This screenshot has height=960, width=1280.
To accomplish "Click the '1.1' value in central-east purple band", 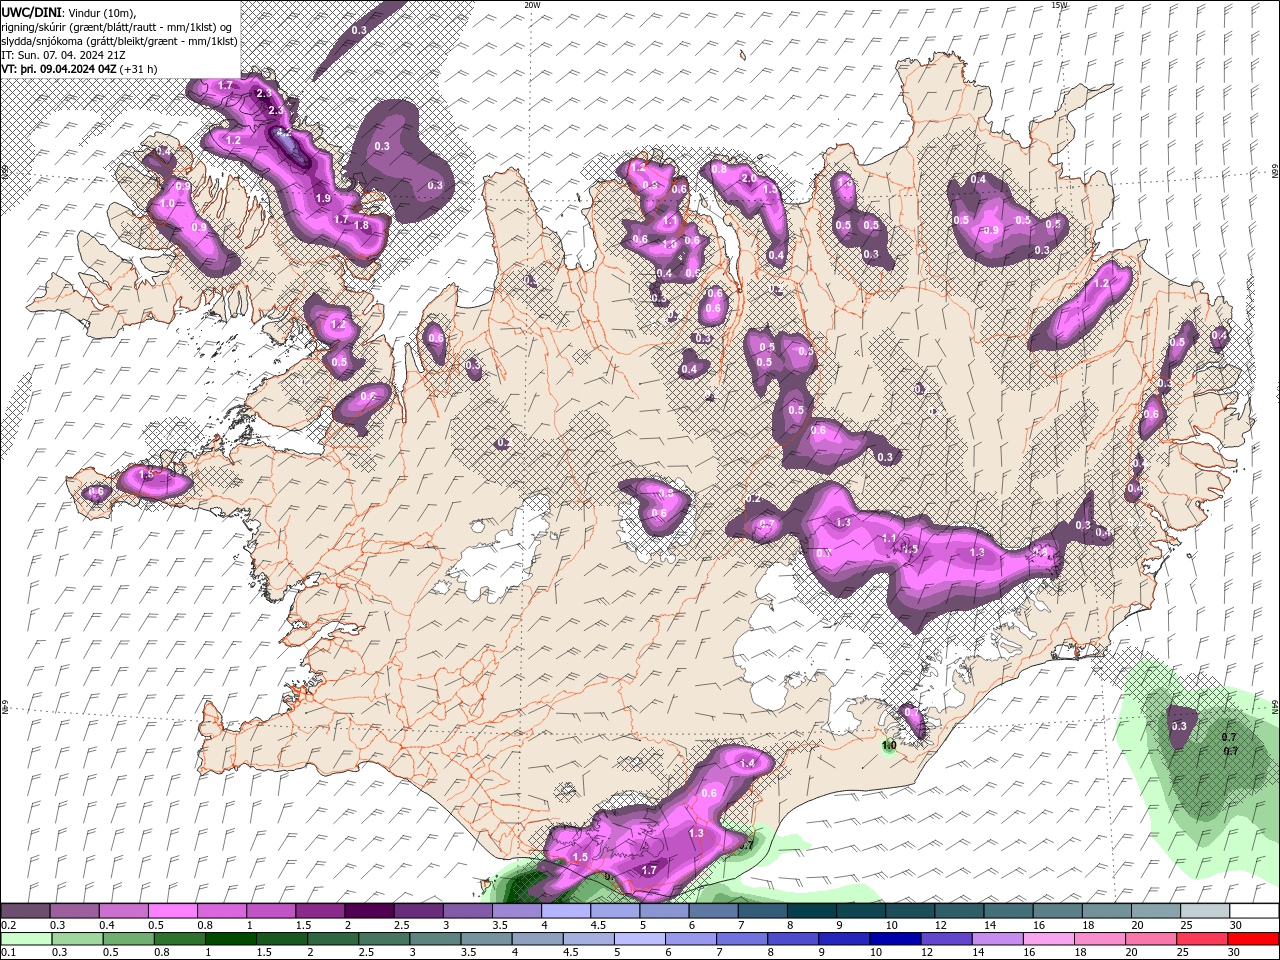I will pos(889,538).
